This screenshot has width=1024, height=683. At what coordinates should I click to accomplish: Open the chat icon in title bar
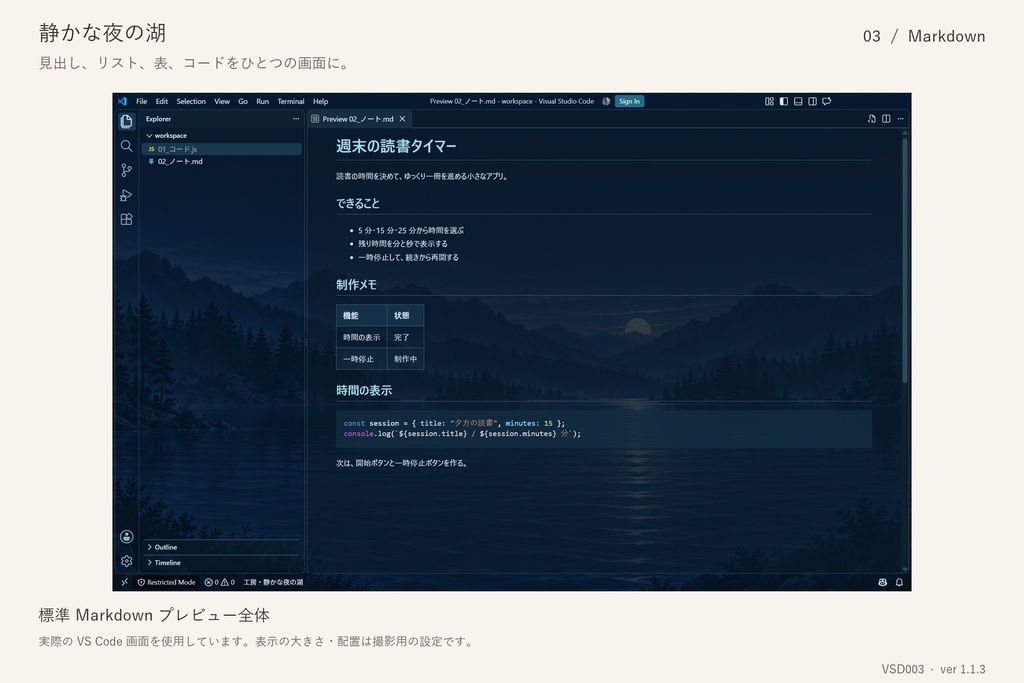[827, 101]
